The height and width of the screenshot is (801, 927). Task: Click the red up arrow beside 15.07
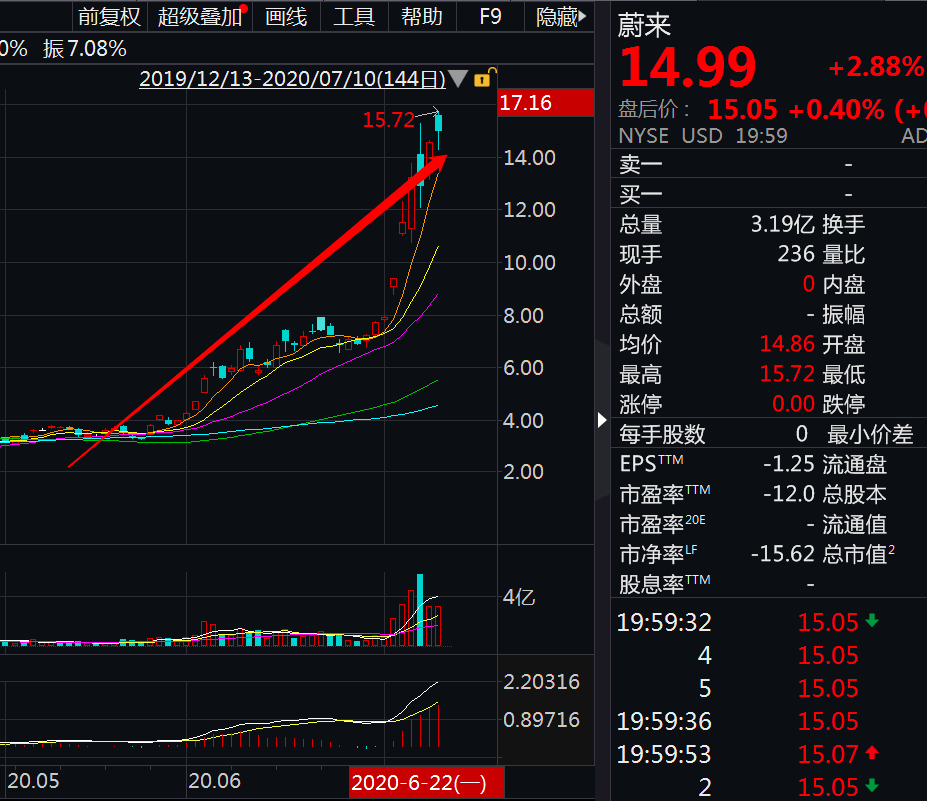pos(872,753)
